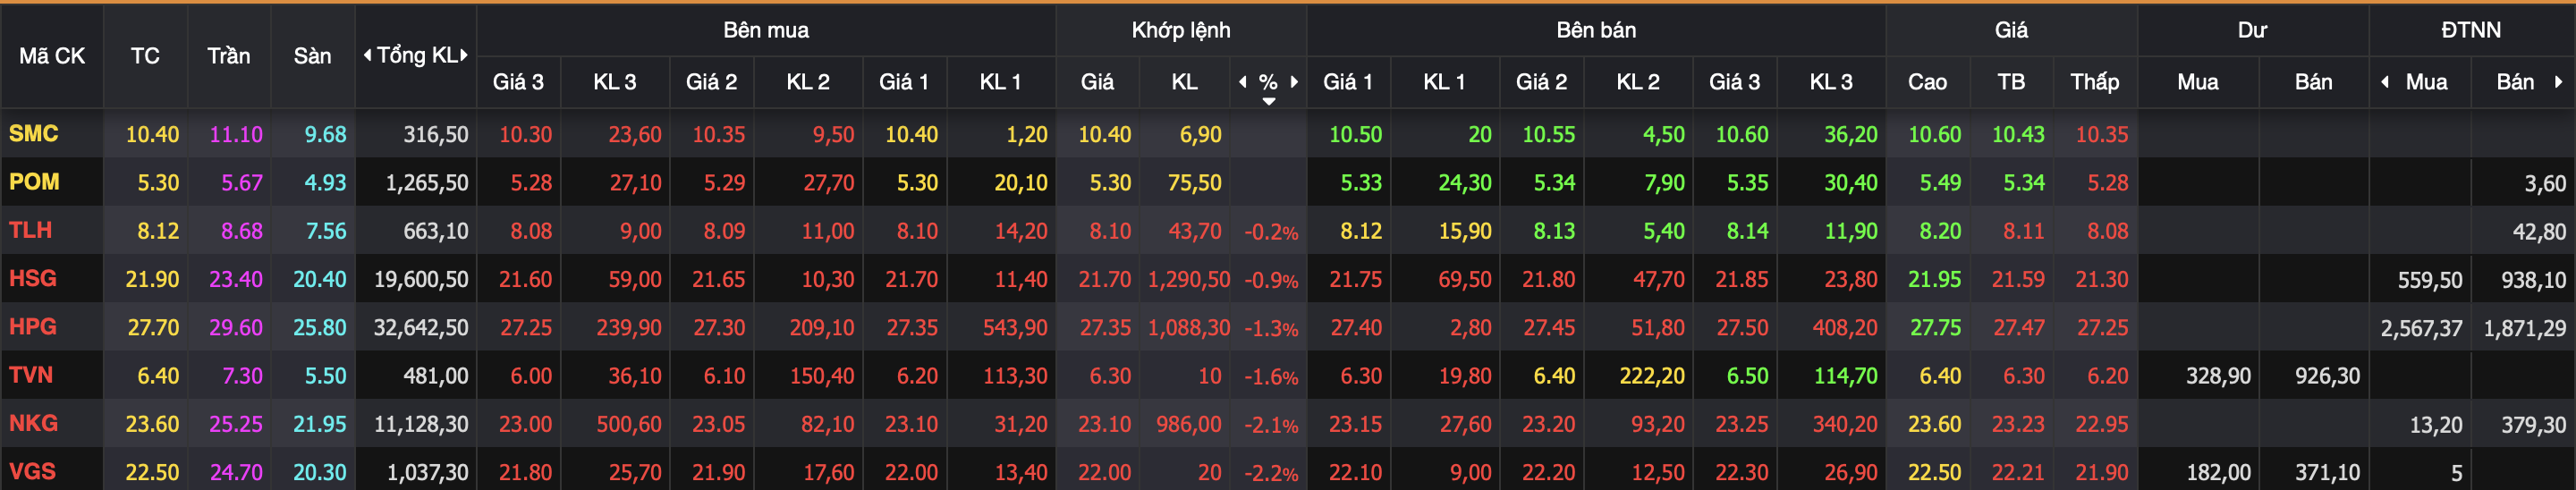The height and width of the screenshot is (490, 2576).
Task: Click the Thấp column header
Action: coord(2095,82)
